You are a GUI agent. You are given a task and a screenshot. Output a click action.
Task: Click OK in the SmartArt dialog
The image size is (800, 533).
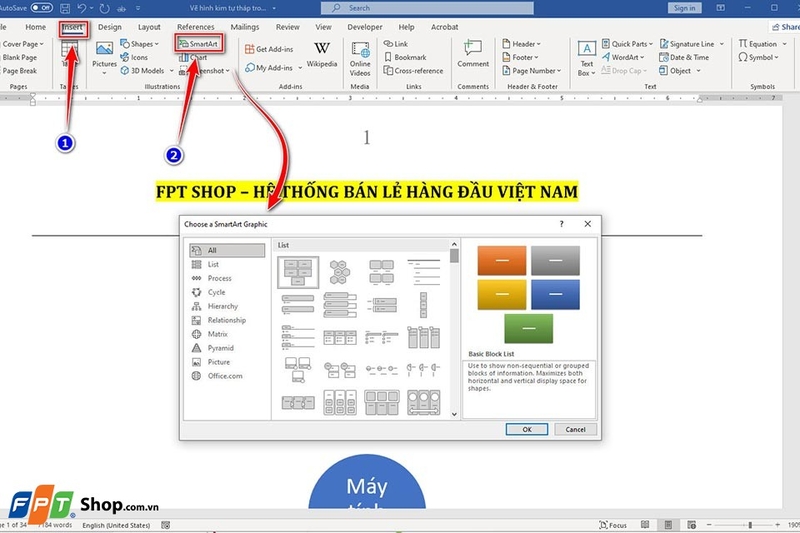tap(527, 429)
